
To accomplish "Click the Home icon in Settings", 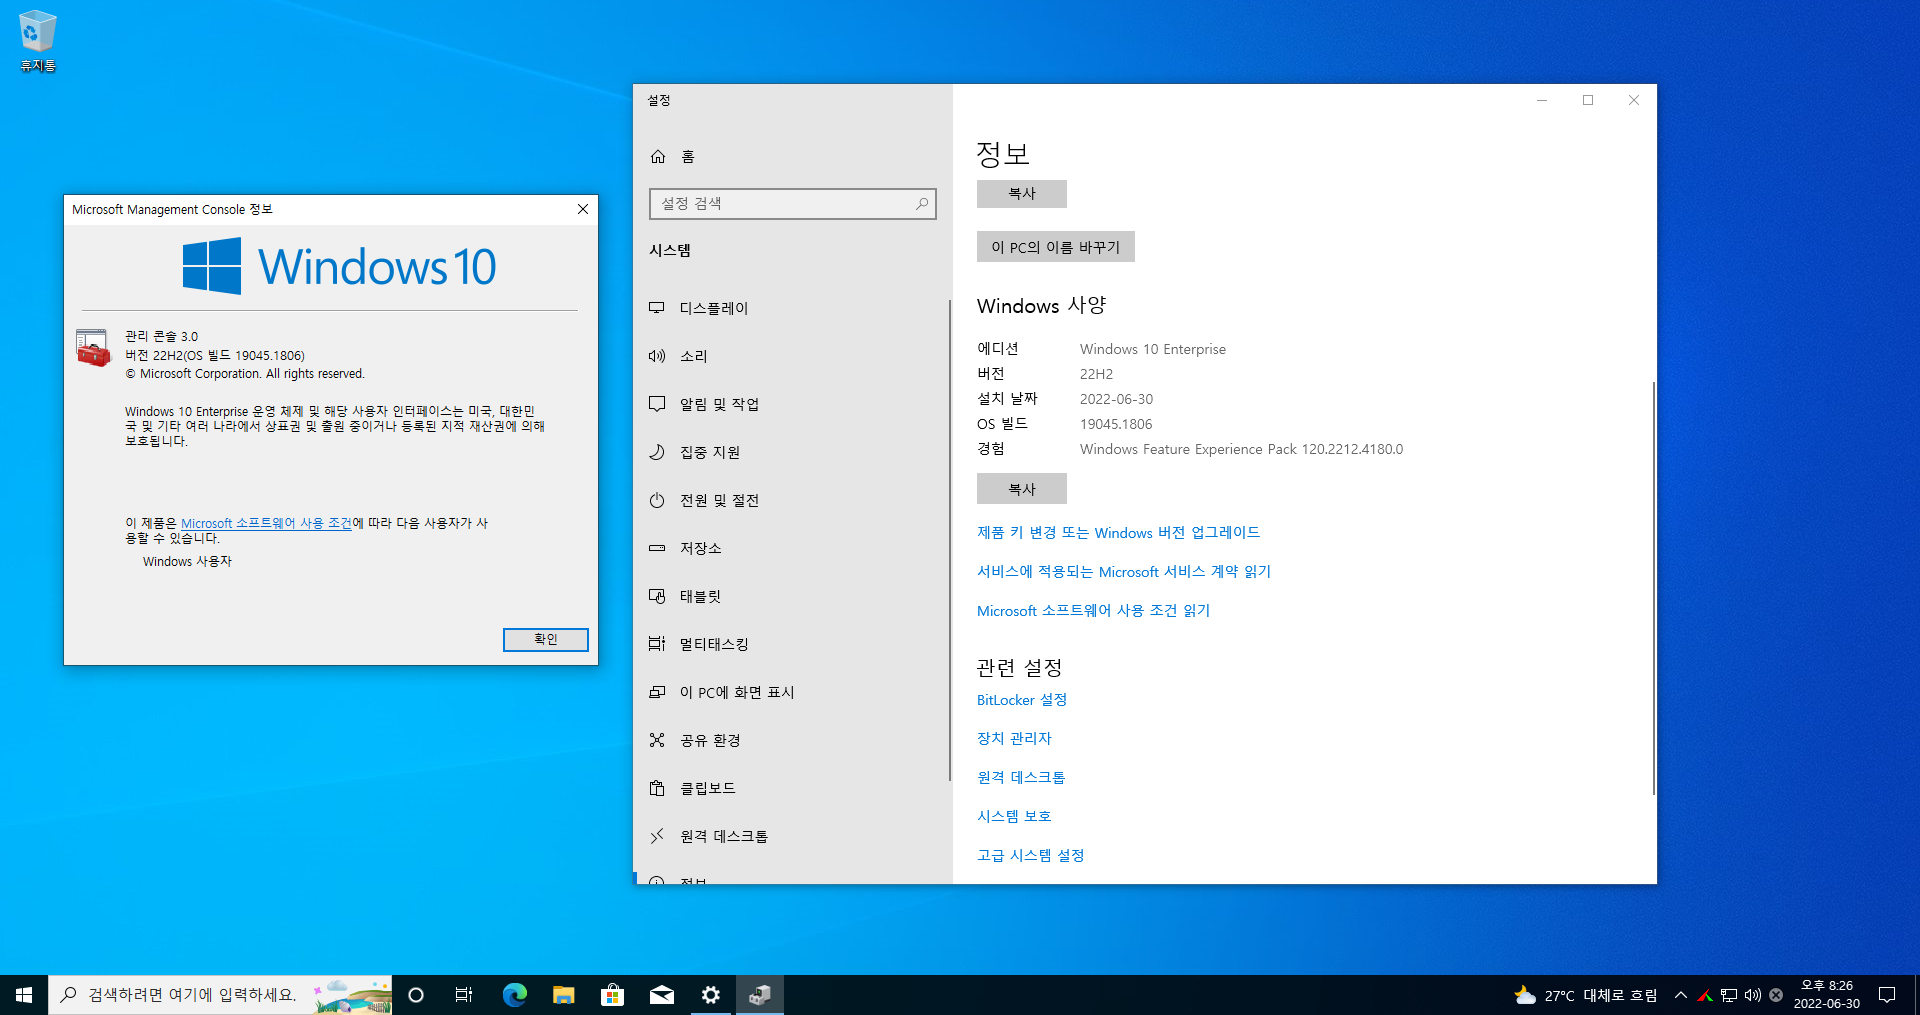I will click(658, 157).
